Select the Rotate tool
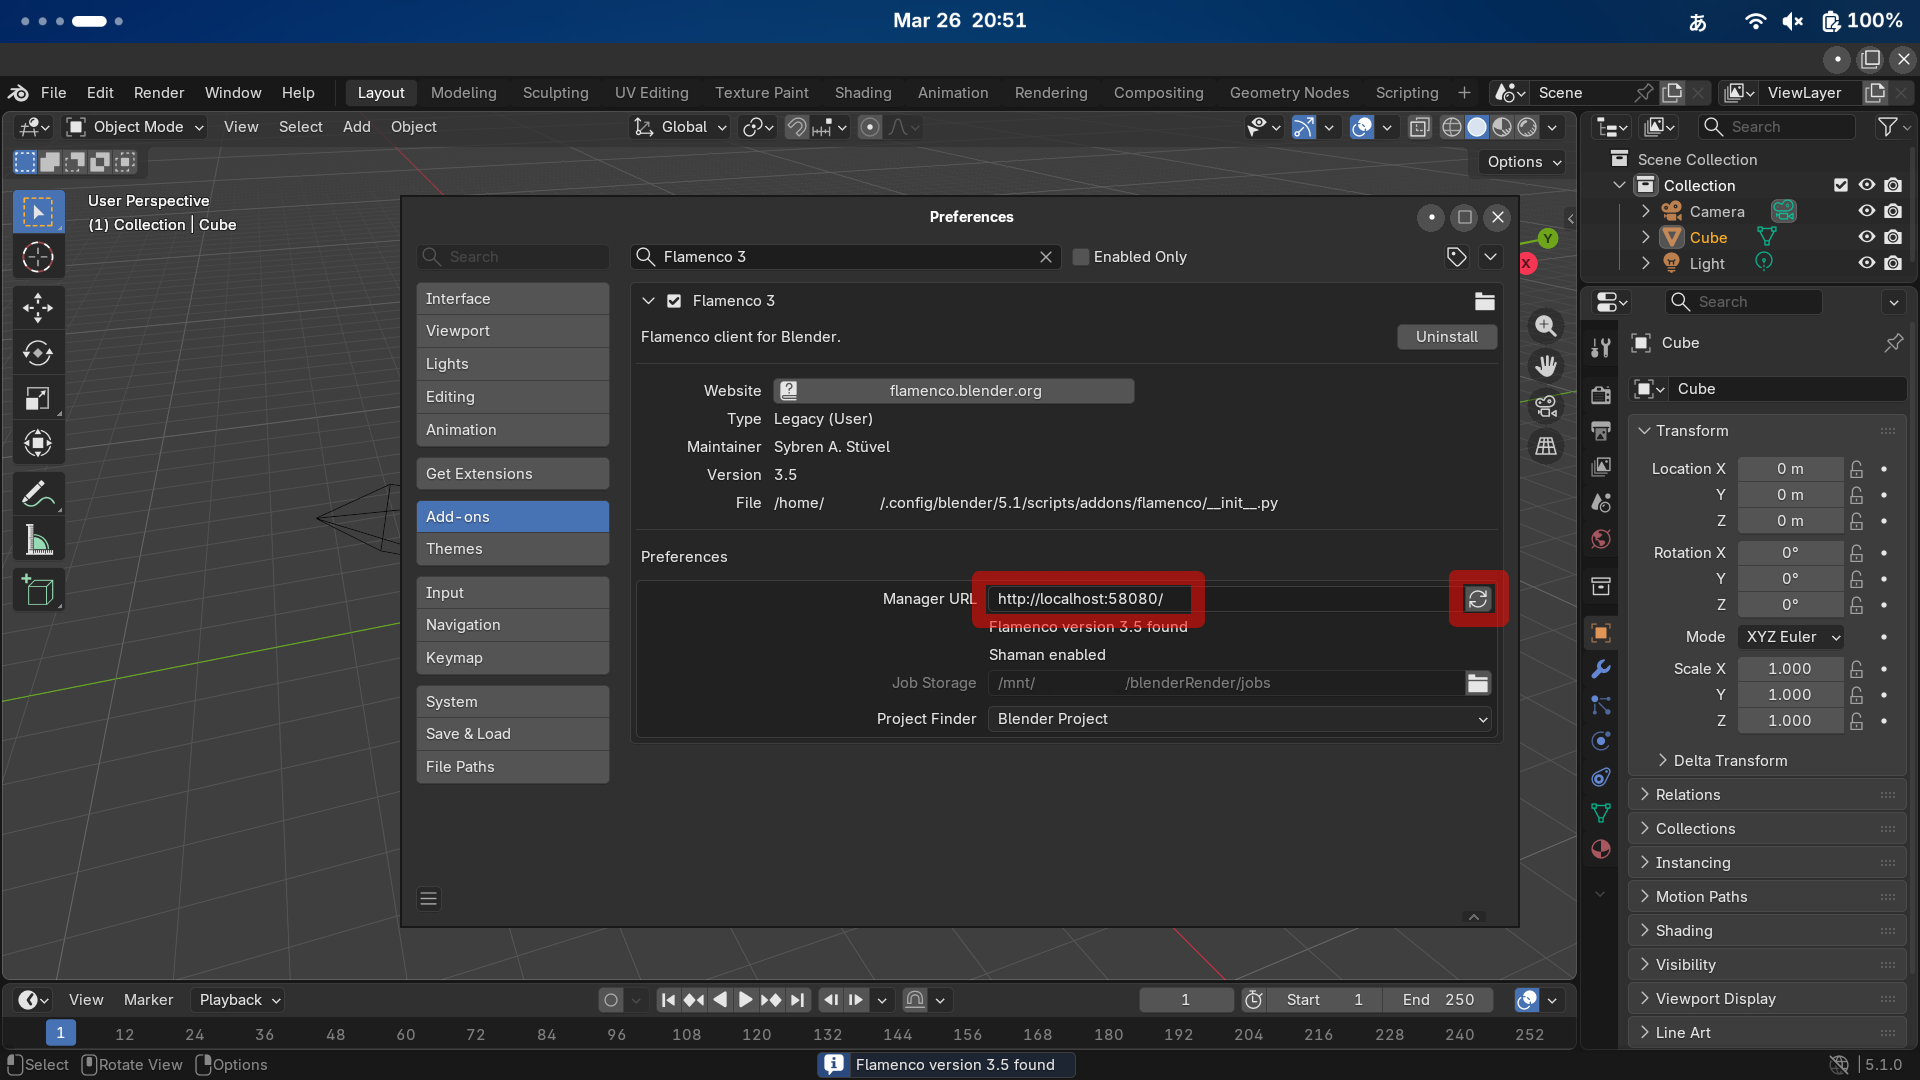Screen dimensions: 1920x1080 click(38, 353)
